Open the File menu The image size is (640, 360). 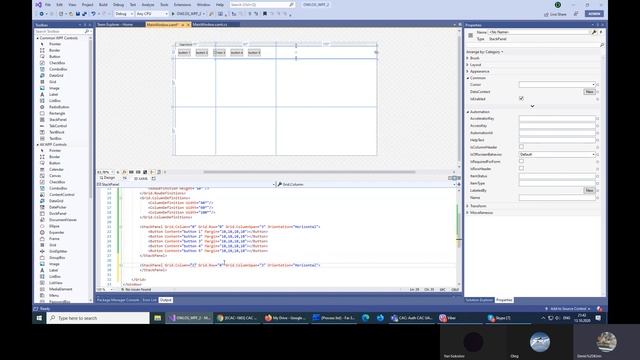click(48, 5)
